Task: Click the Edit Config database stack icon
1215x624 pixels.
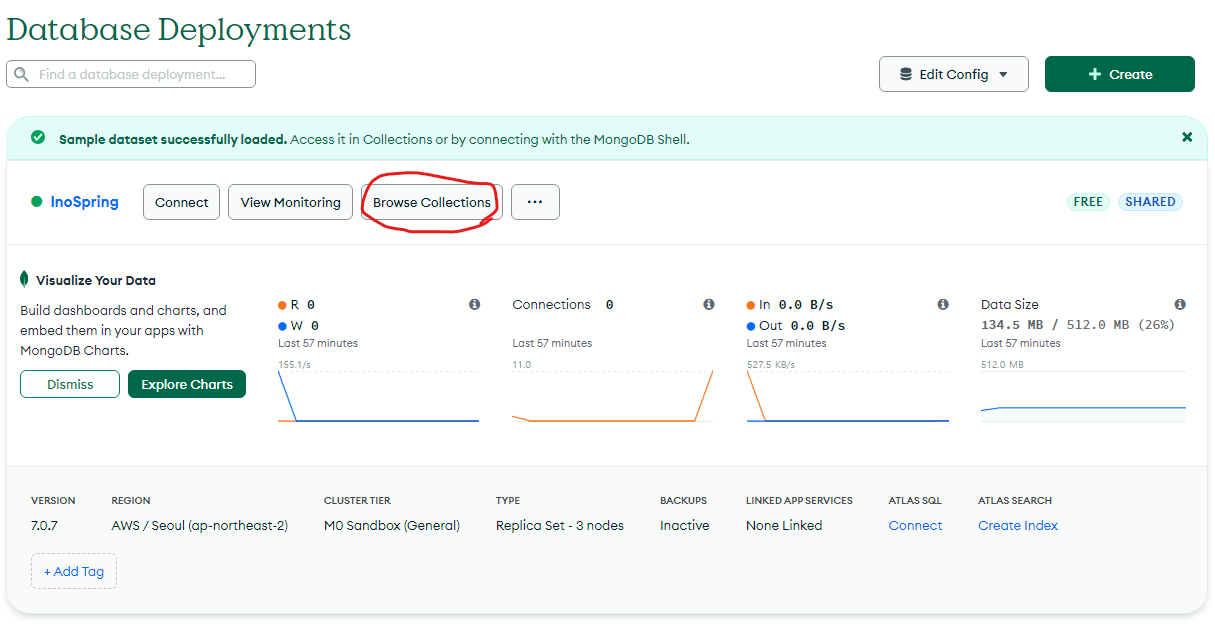Action: (906, 74)
